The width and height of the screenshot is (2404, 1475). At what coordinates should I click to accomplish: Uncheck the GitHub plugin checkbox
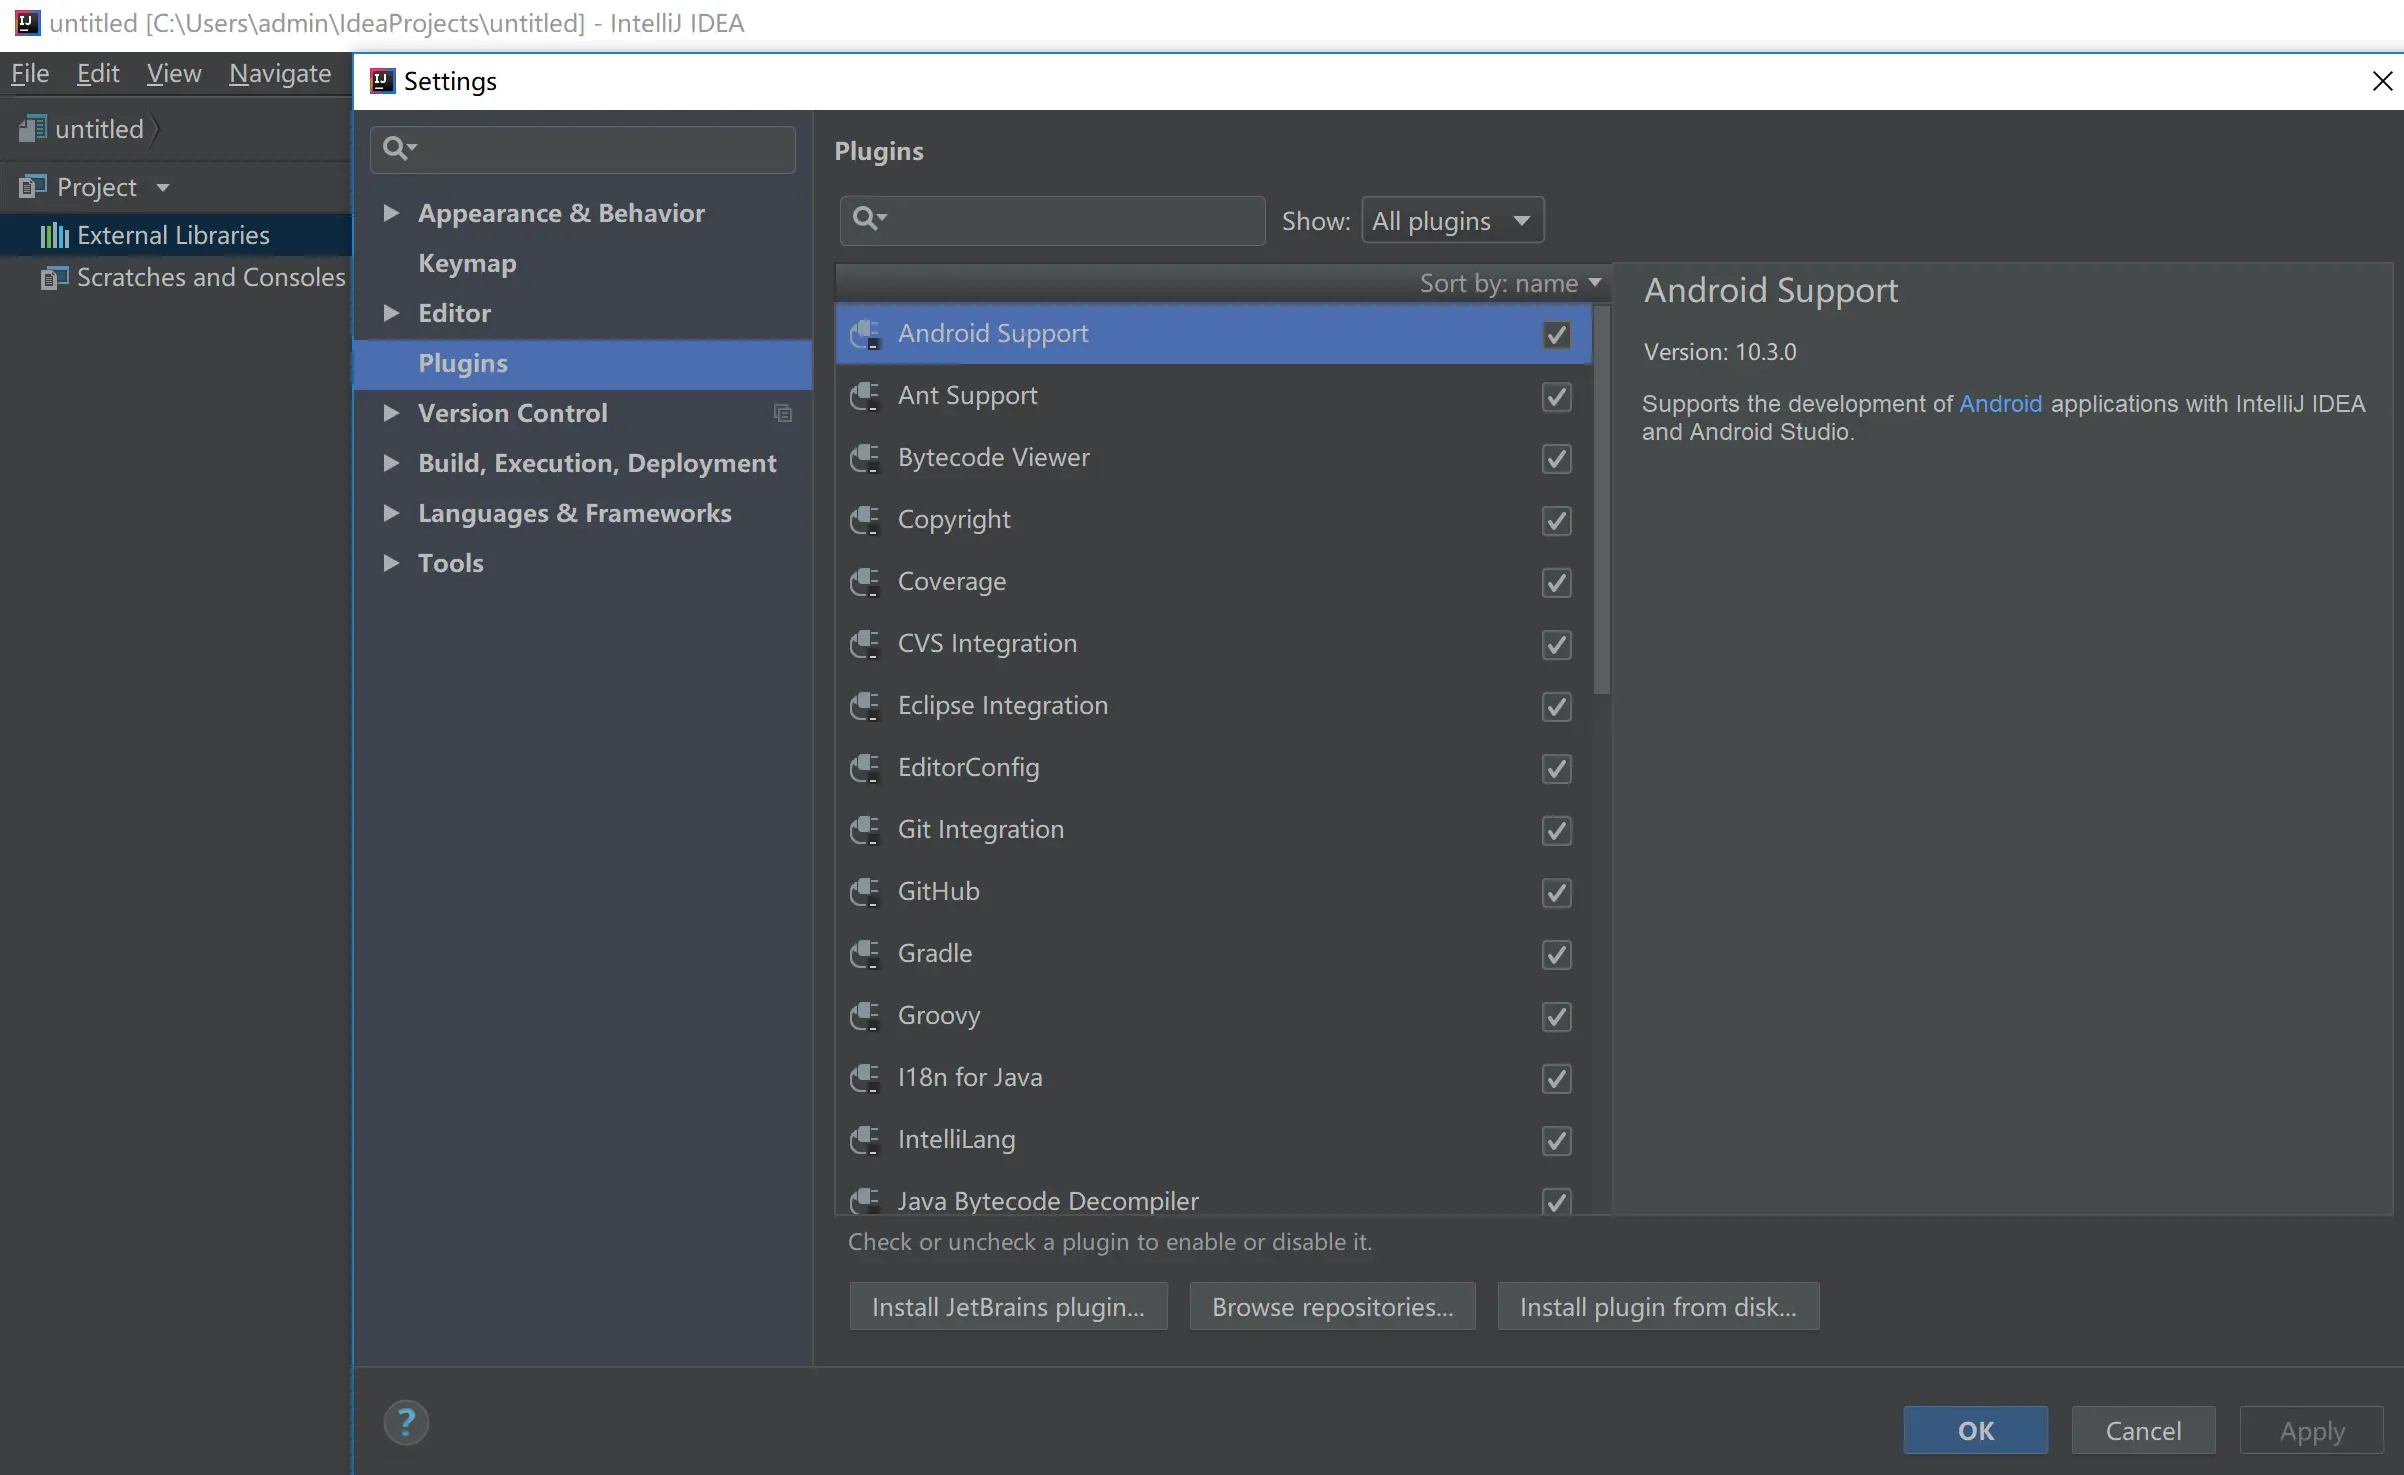[x=1556, y=892]
